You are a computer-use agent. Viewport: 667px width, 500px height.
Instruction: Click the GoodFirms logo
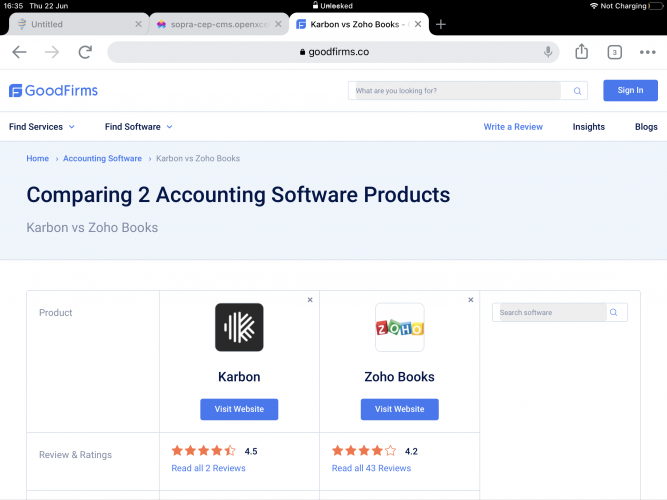coord(54,90)
